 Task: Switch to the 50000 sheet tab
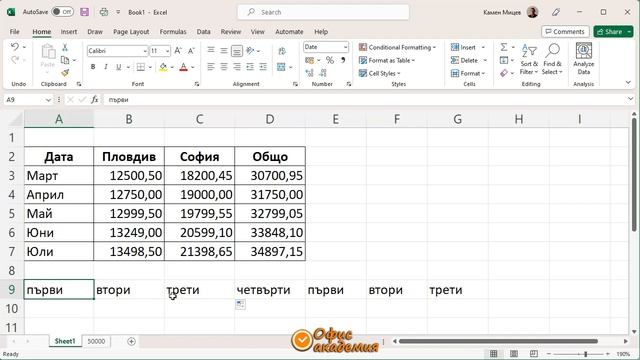click(x=96, y=341)
